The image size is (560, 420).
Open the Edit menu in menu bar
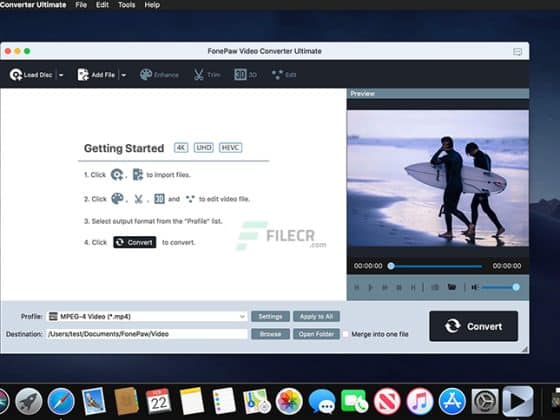coord(102,5)
